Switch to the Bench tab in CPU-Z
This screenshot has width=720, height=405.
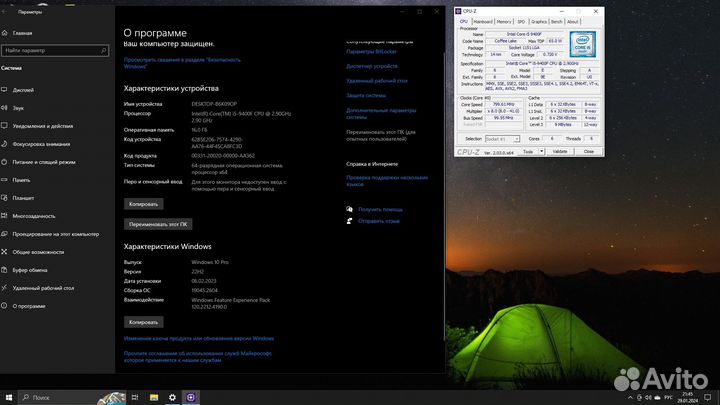[557, 22]
